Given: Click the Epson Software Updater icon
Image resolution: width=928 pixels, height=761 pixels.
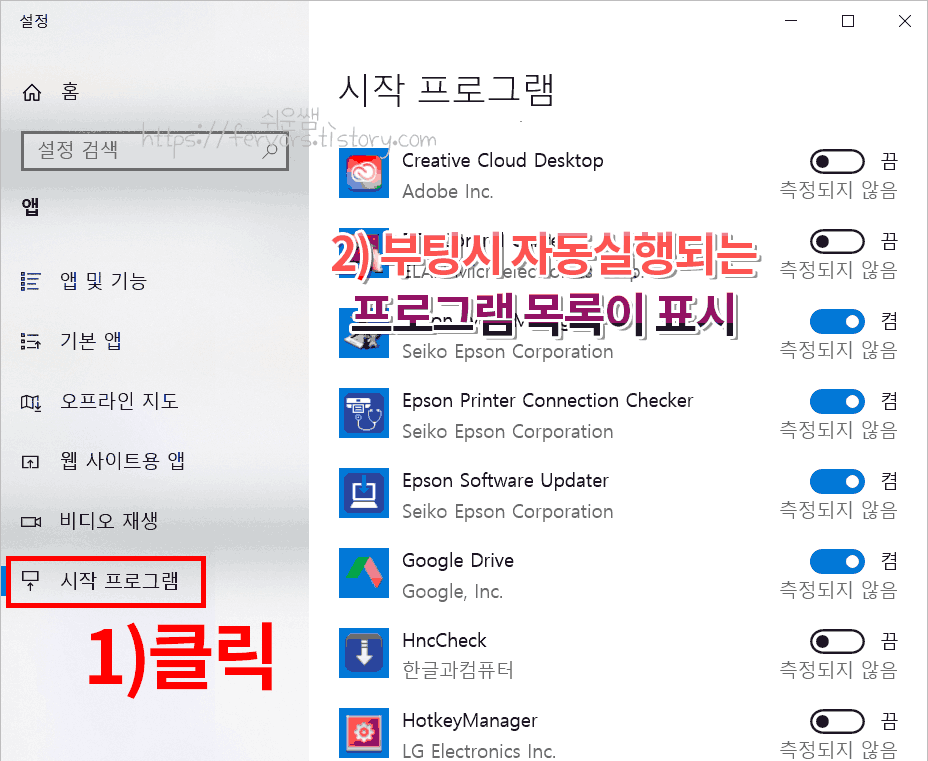Looking at the screenshot, I should pos(364,493).
